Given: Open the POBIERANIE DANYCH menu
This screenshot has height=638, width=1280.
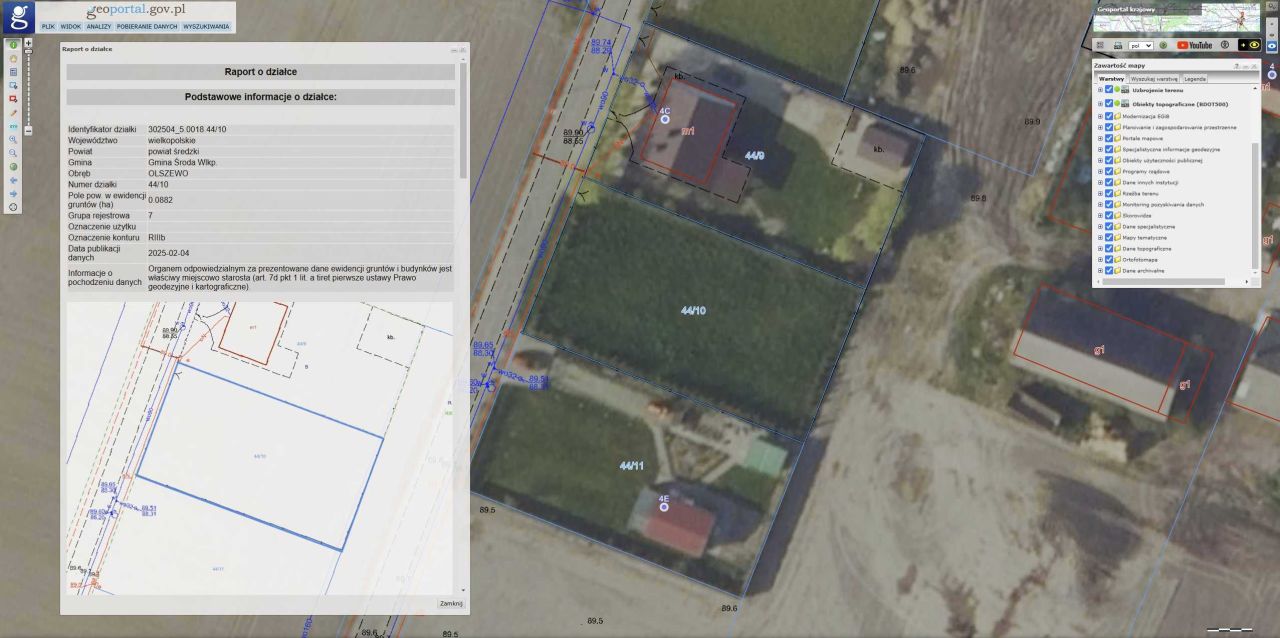Looking at the screenshot, I should (146, 27).
